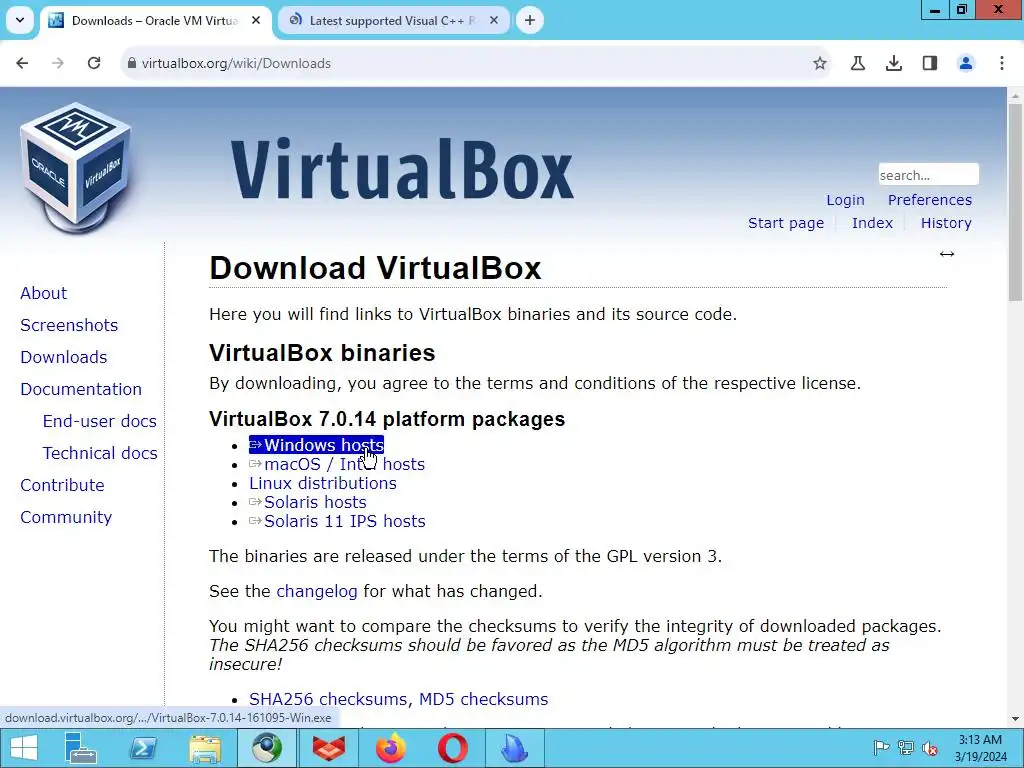Image resolution: width=1024 pixels, height=768 pixels.
Task: Open File Explorer from the taskbar
Action: [205, 748]
